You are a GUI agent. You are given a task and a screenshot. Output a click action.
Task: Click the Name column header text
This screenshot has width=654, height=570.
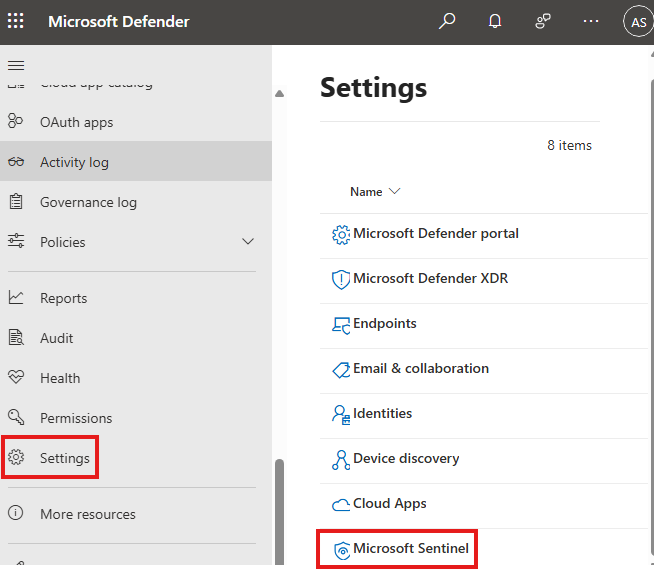click(366, 191)
